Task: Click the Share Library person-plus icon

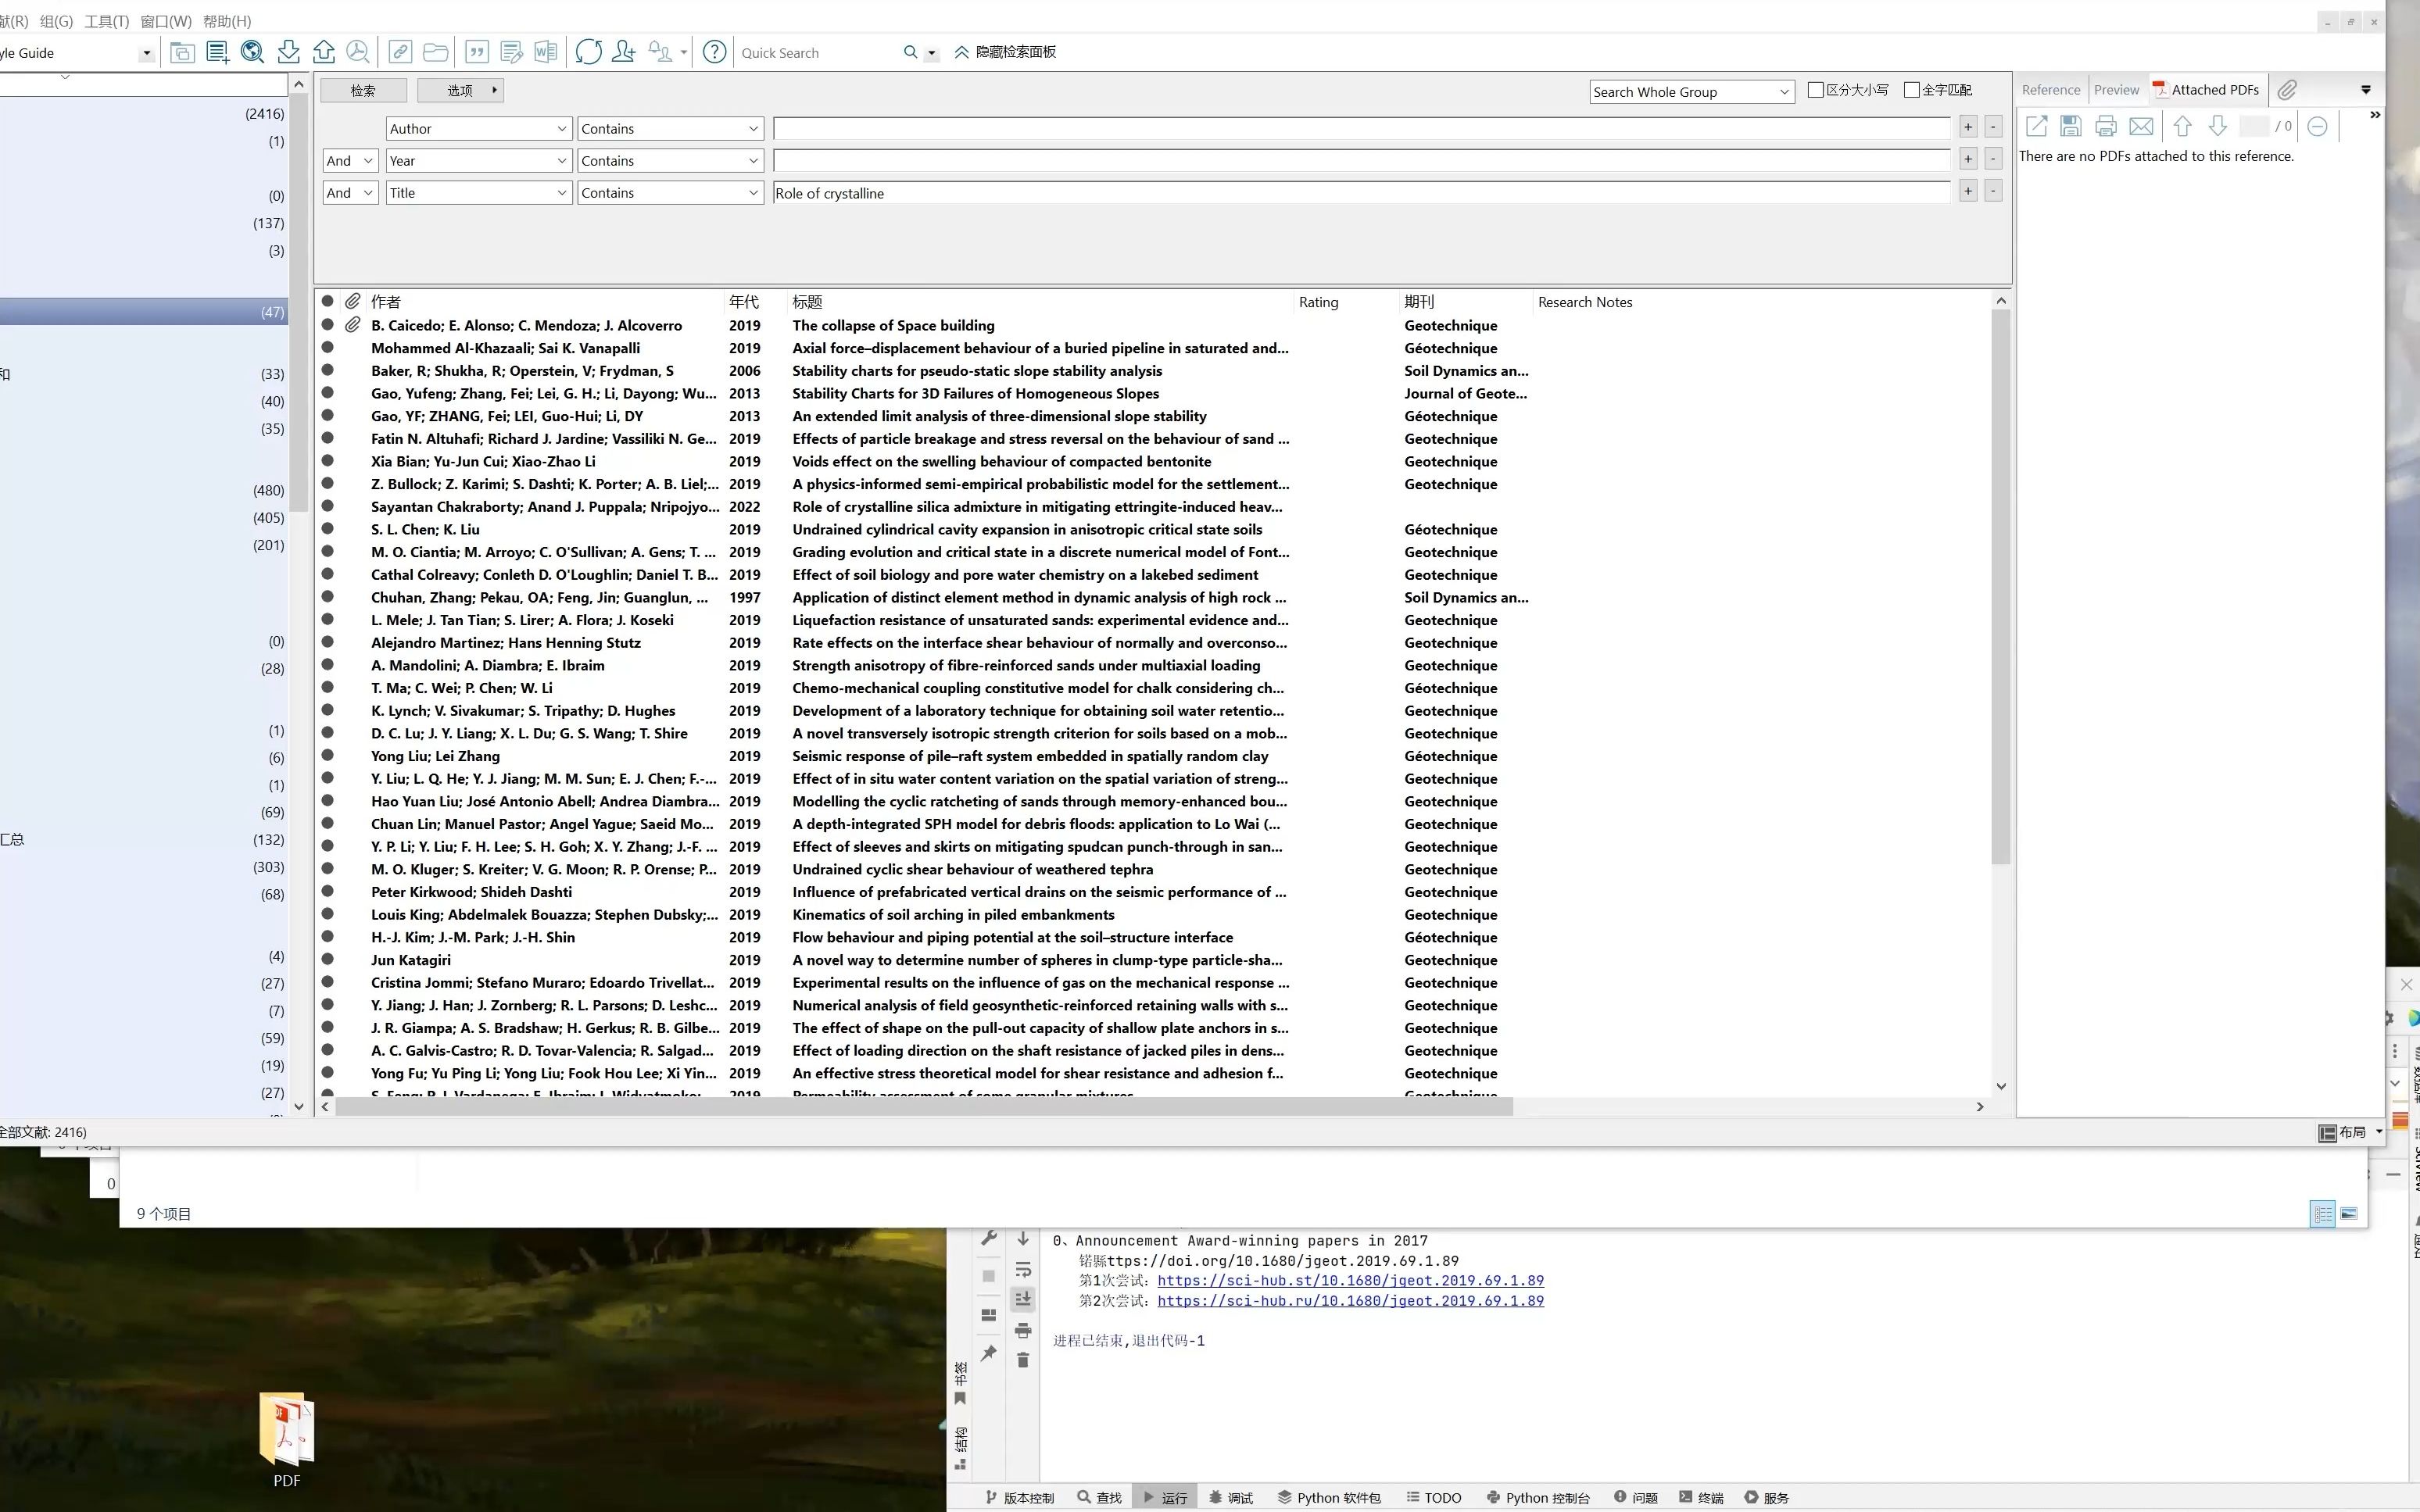Action: click(623, 52)
